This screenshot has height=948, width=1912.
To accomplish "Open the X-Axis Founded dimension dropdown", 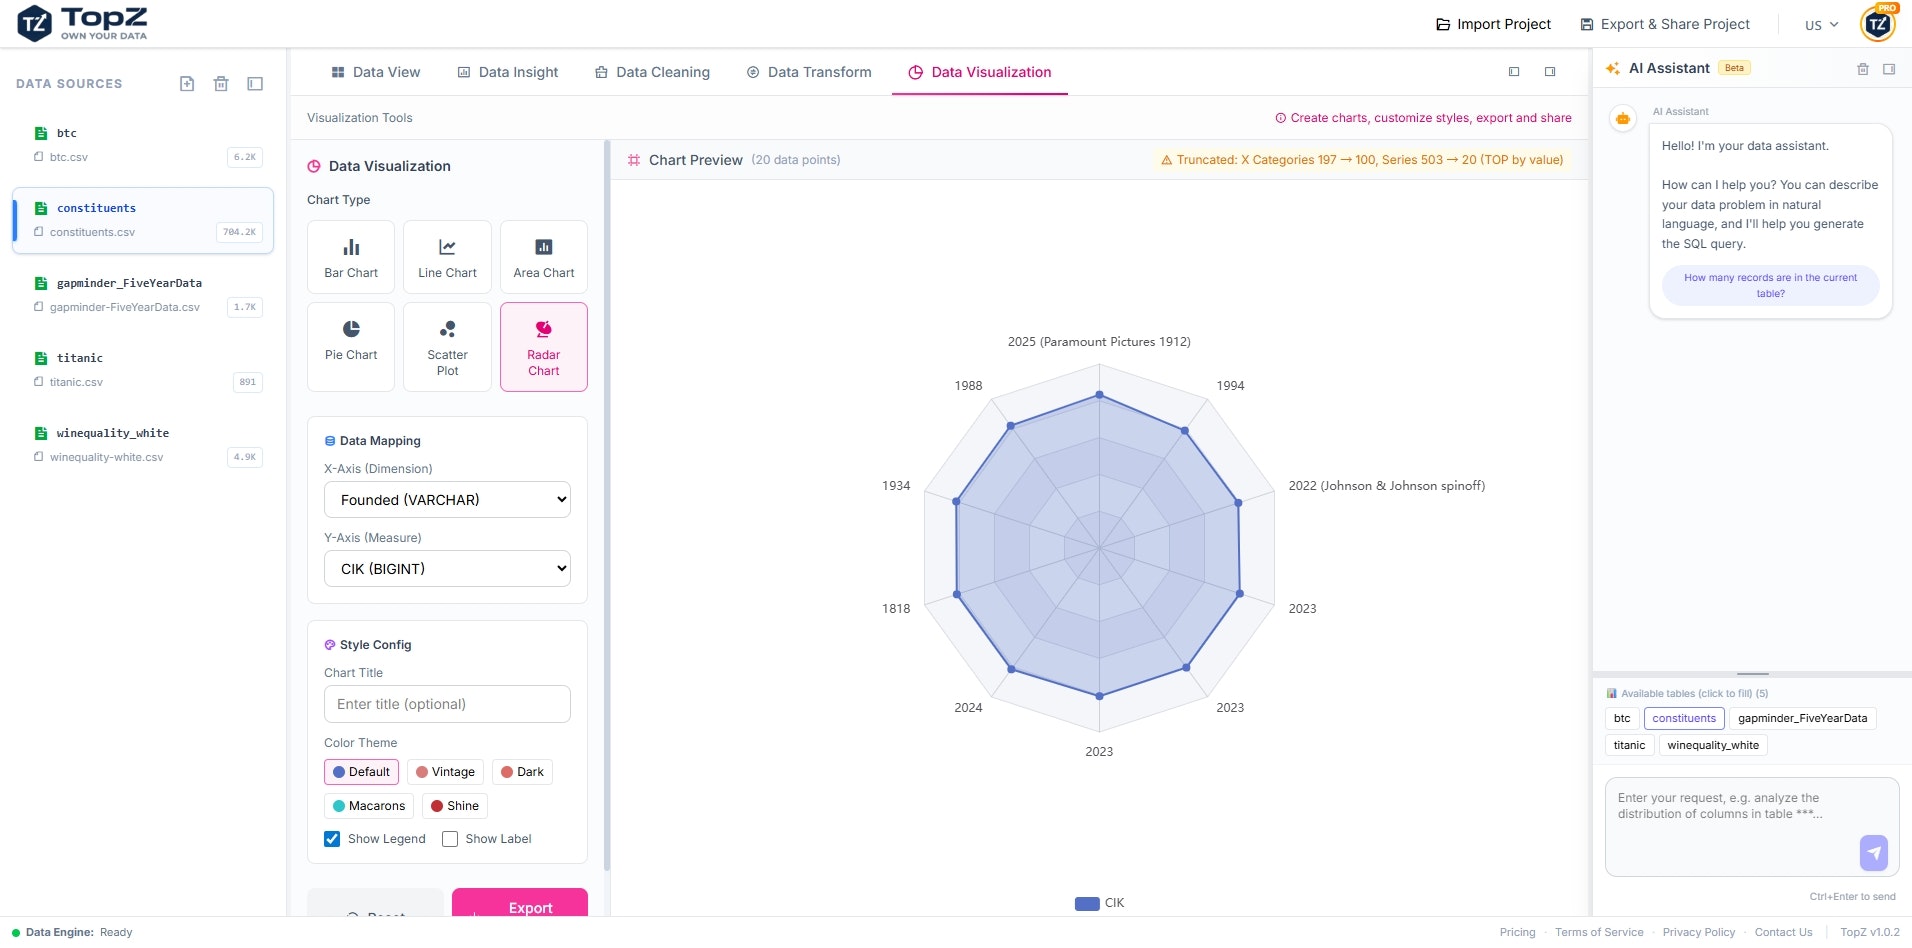I will coord(447,499).
